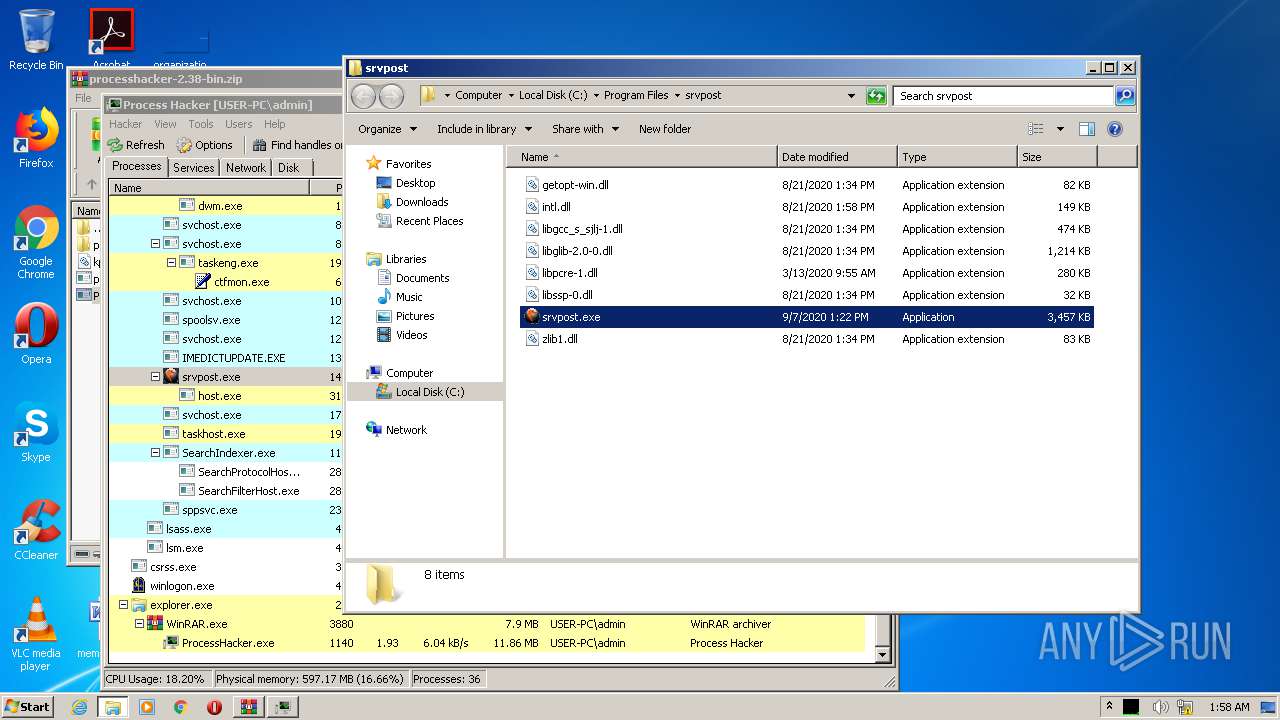
Task: Select the srvpost.exe application file icon
Action: coord(532,317)
